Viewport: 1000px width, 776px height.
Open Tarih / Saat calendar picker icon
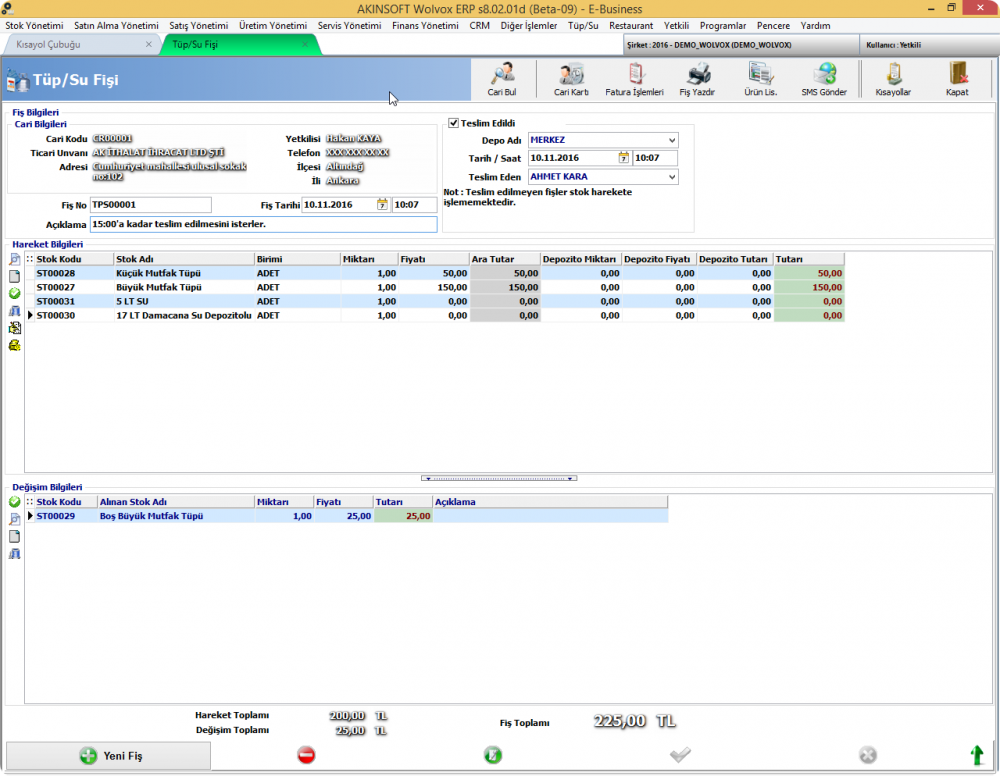coord(623,157)
